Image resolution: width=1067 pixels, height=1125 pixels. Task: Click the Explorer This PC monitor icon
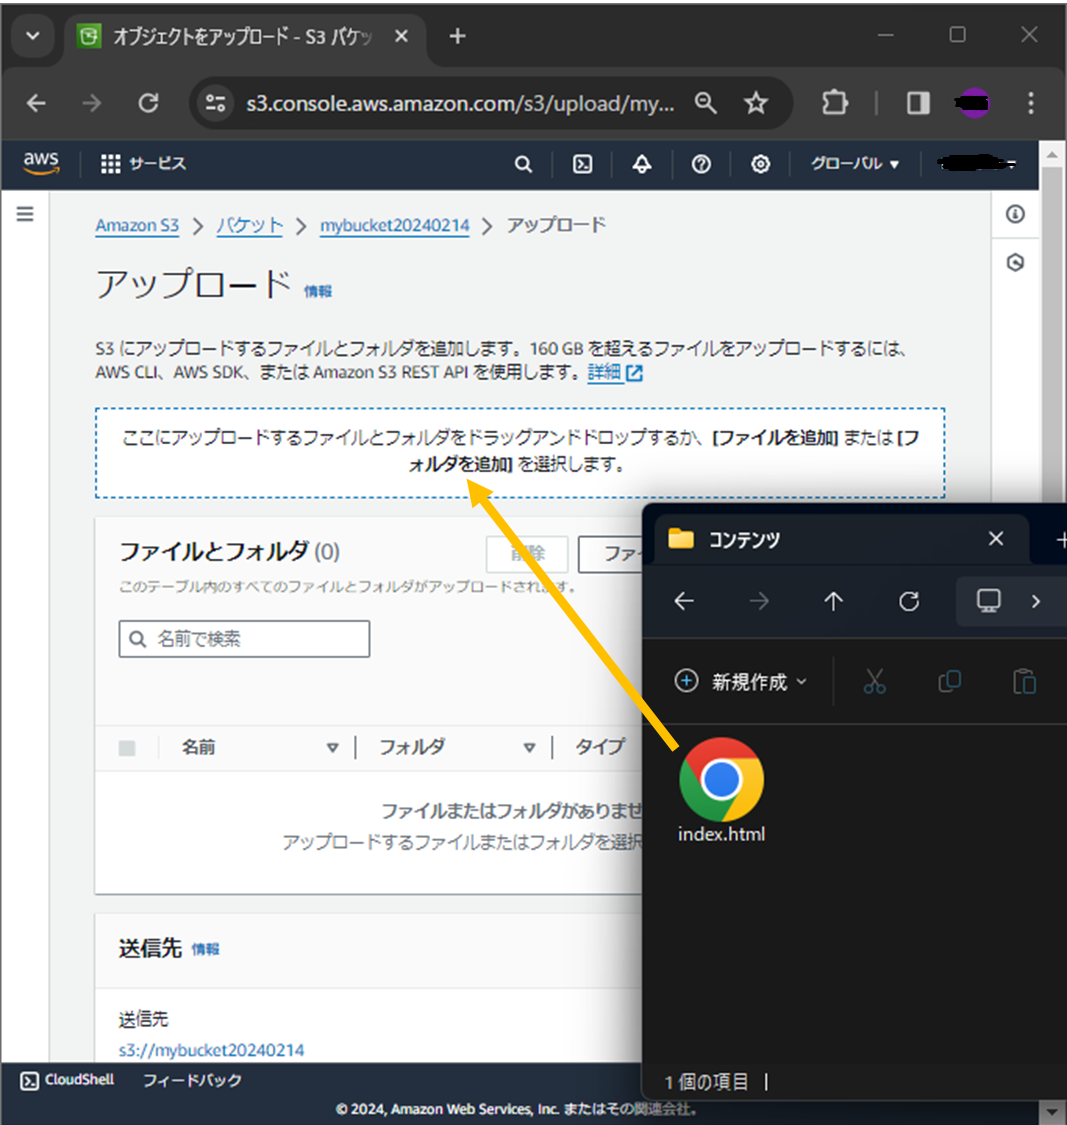[989, 601]
